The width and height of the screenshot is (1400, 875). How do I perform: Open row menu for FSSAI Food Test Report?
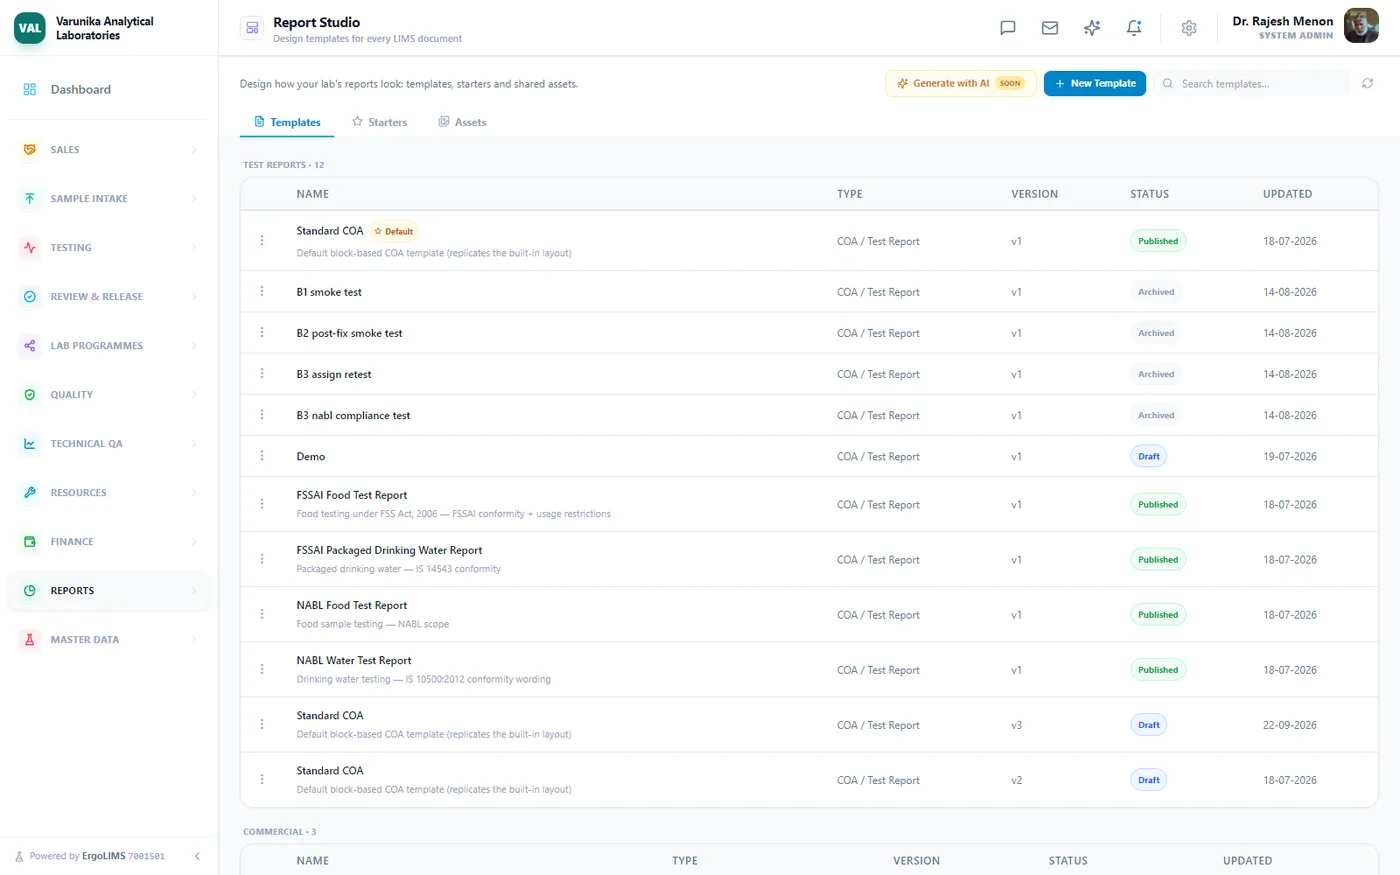tap(262, 504)
